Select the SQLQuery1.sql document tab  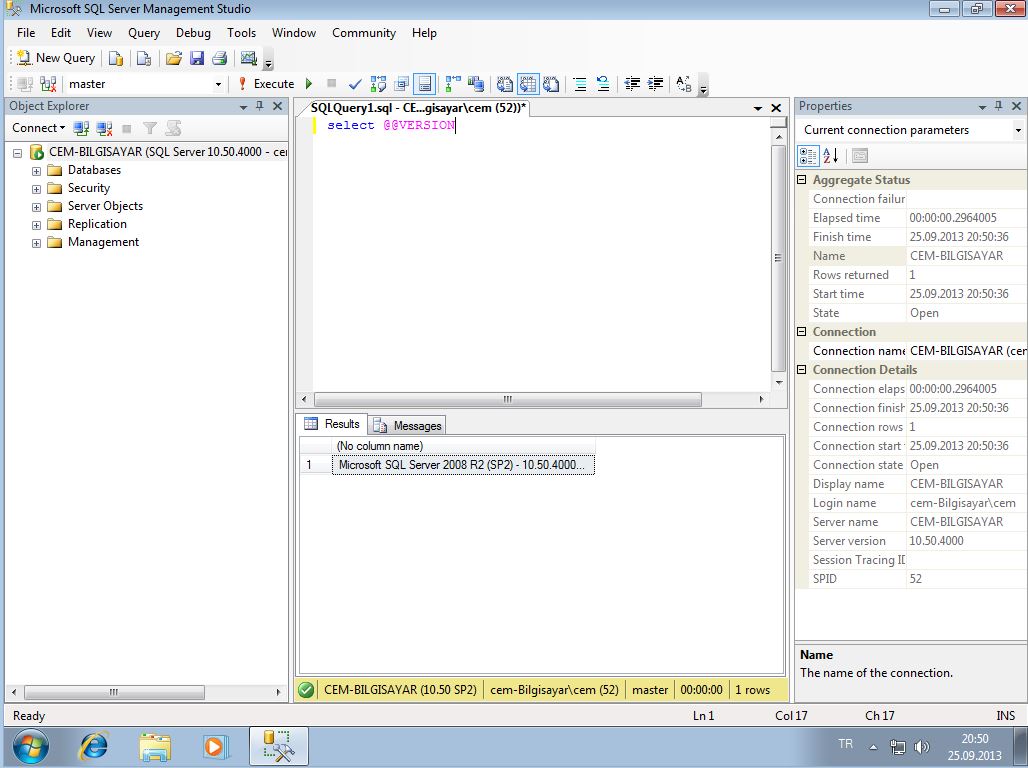pos(418,108)
